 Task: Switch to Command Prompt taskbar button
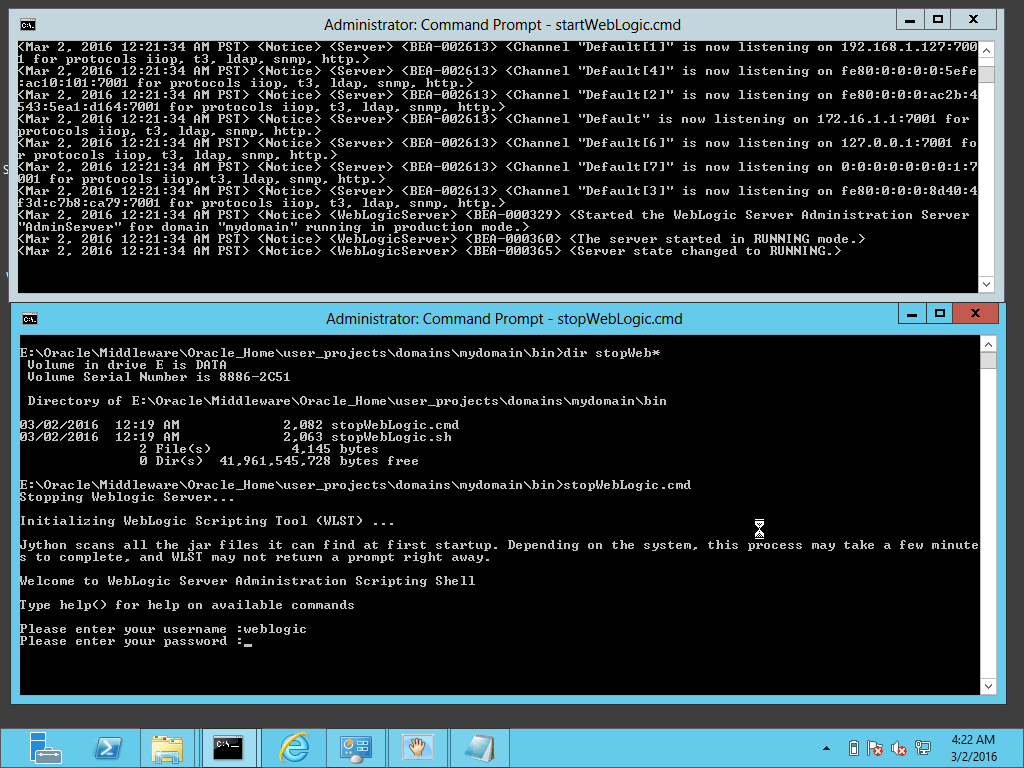[230, 747]
